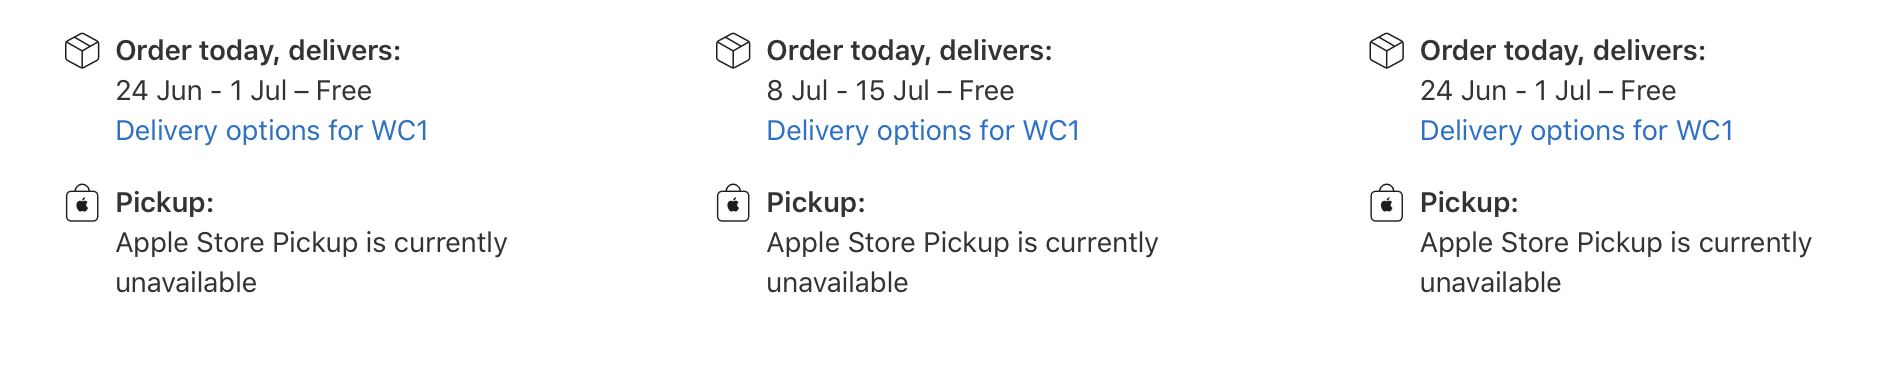Screen dimensions: 1896x384
Task: Select the '24 Jun - 1 Jul – Free' text at right
Action: 1548,91
